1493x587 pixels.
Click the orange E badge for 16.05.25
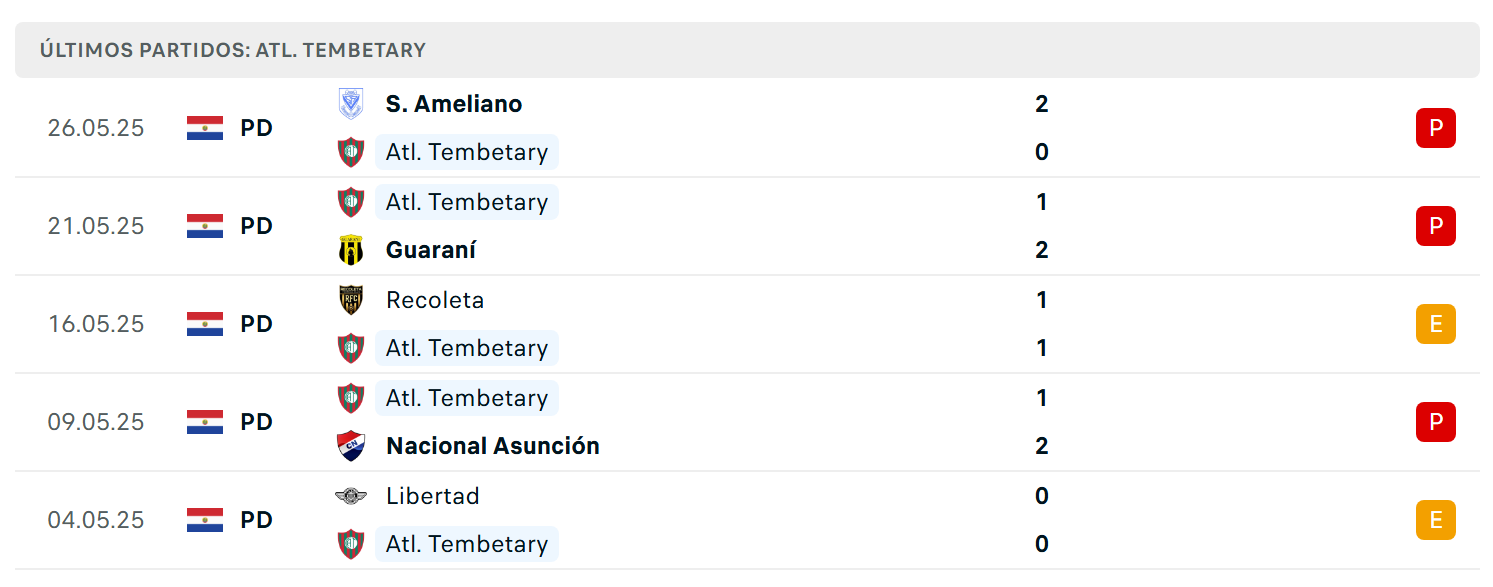pyautogui.click(x=1435, y=324)
